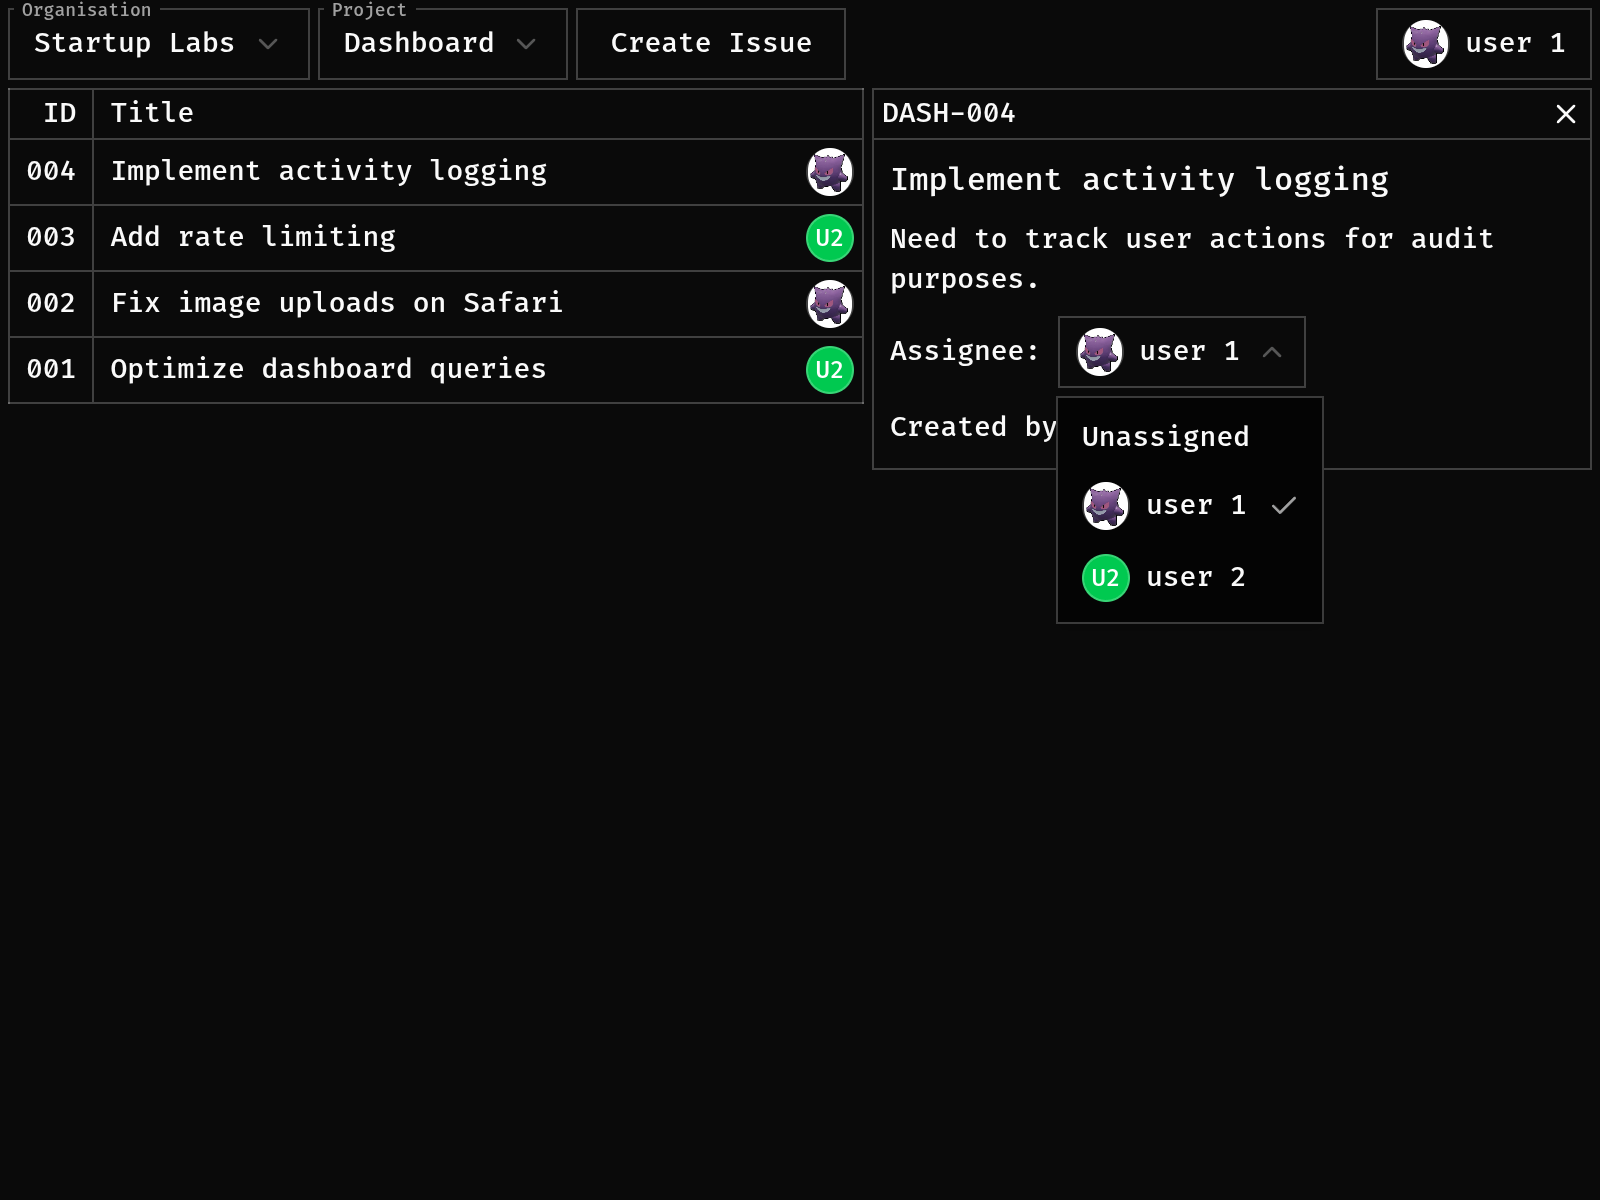Image resolution: width=1600 pixels, height=1200 pixels.
Task: Open the user 1 account button
Action: [1483, 44]
